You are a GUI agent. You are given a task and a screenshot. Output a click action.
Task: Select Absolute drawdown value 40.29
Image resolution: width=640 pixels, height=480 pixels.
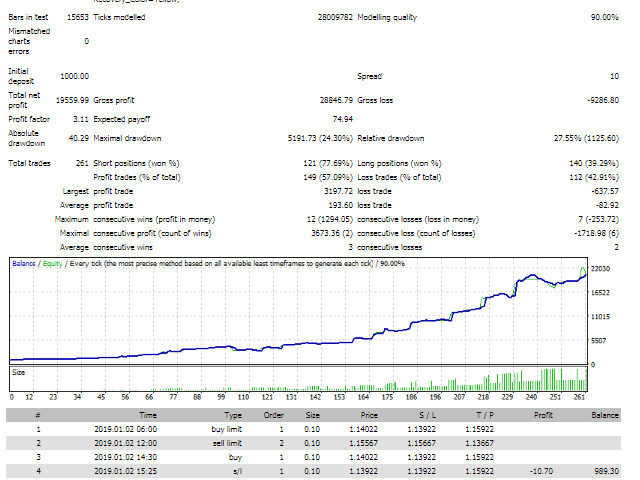[x=79, y=138]
